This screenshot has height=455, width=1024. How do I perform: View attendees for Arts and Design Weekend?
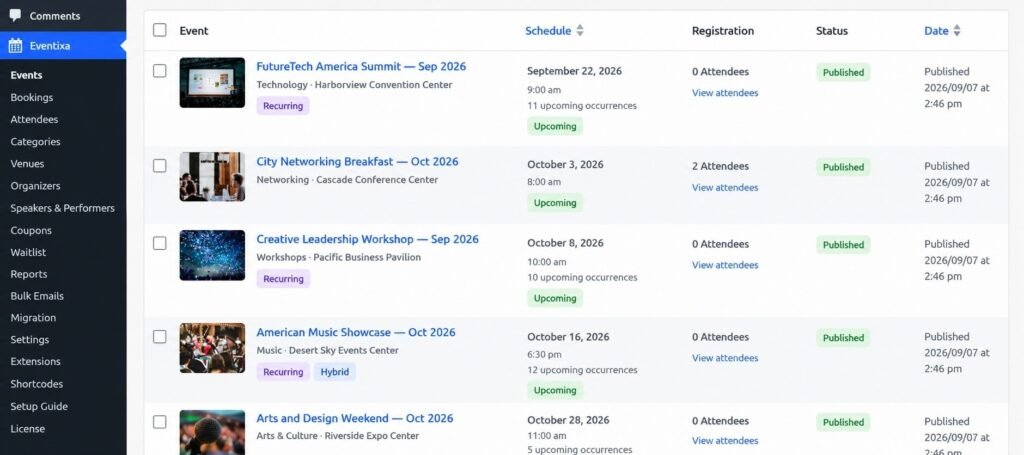(725, 441)
